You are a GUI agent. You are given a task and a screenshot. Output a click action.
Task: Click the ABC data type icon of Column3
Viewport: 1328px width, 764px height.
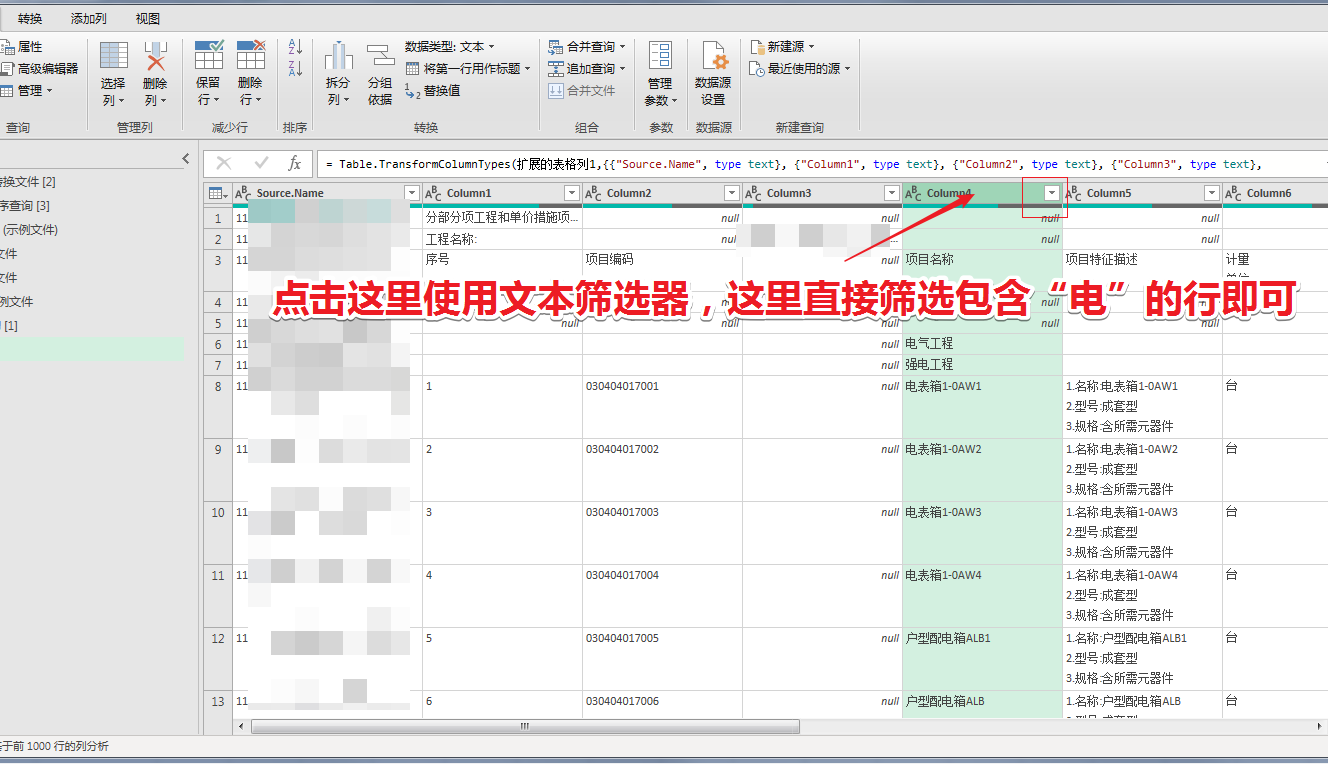point(754,193)
